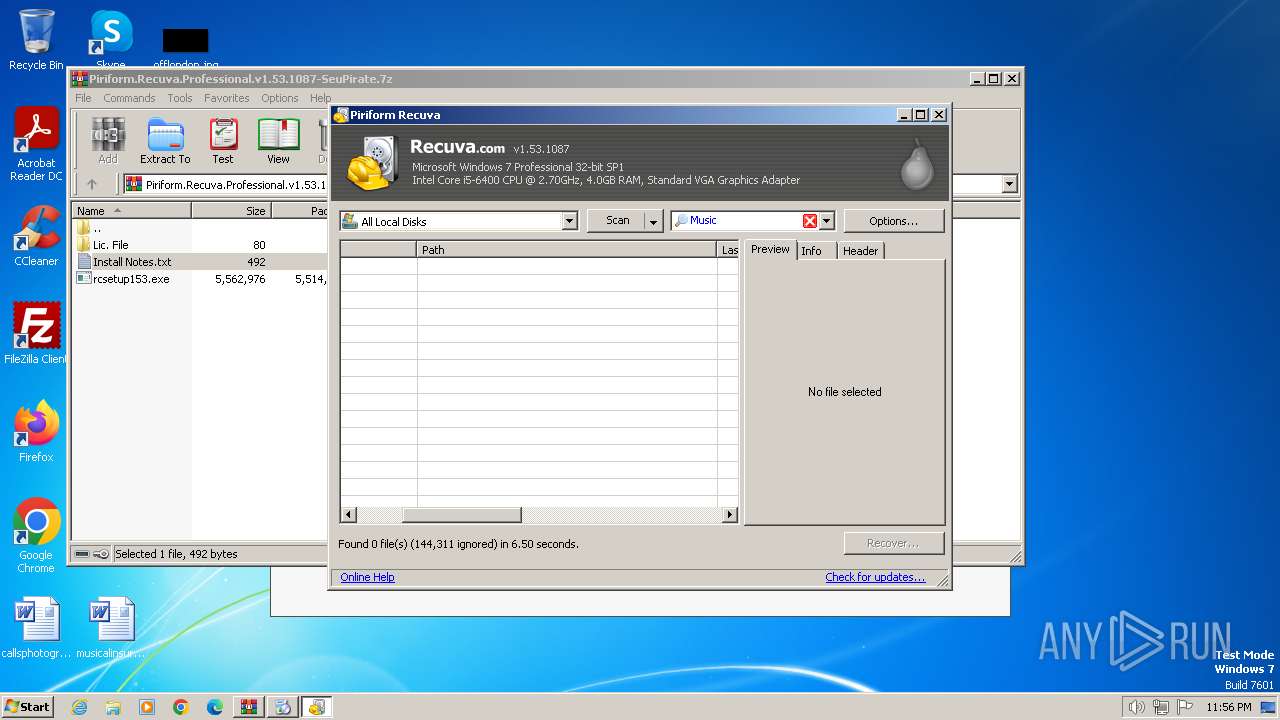Viewport: 1280px width, 720px height.
Task: Open Edge from the taskbar
Action: pos(215,707)
